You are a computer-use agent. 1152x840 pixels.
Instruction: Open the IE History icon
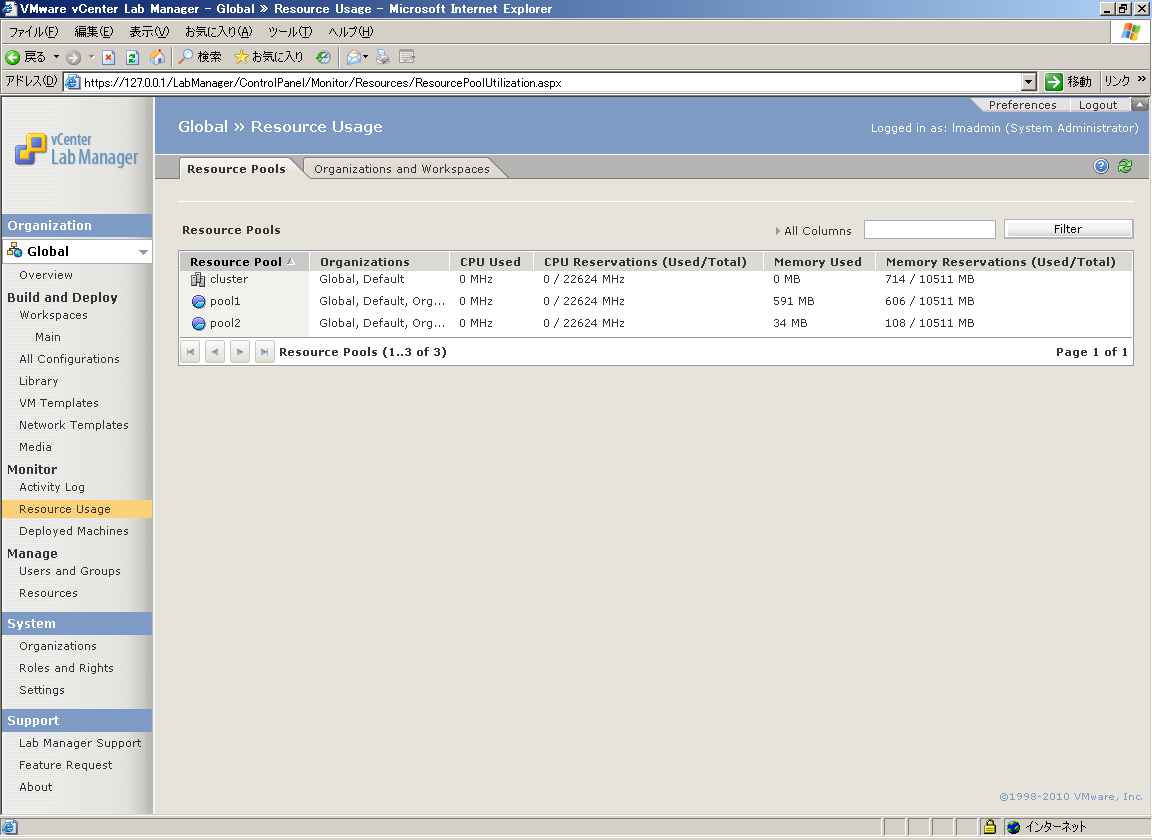click(x=323, y=57)
